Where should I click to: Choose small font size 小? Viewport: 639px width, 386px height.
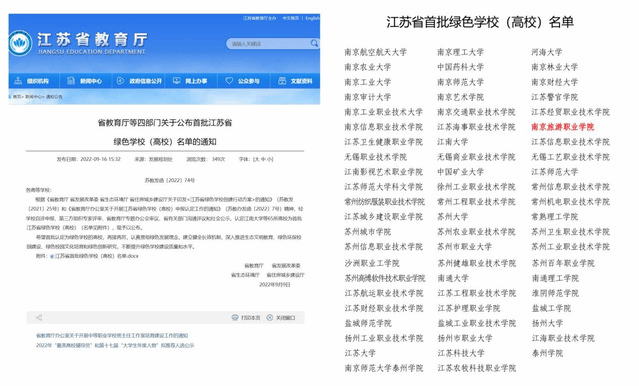pos(269,159)
